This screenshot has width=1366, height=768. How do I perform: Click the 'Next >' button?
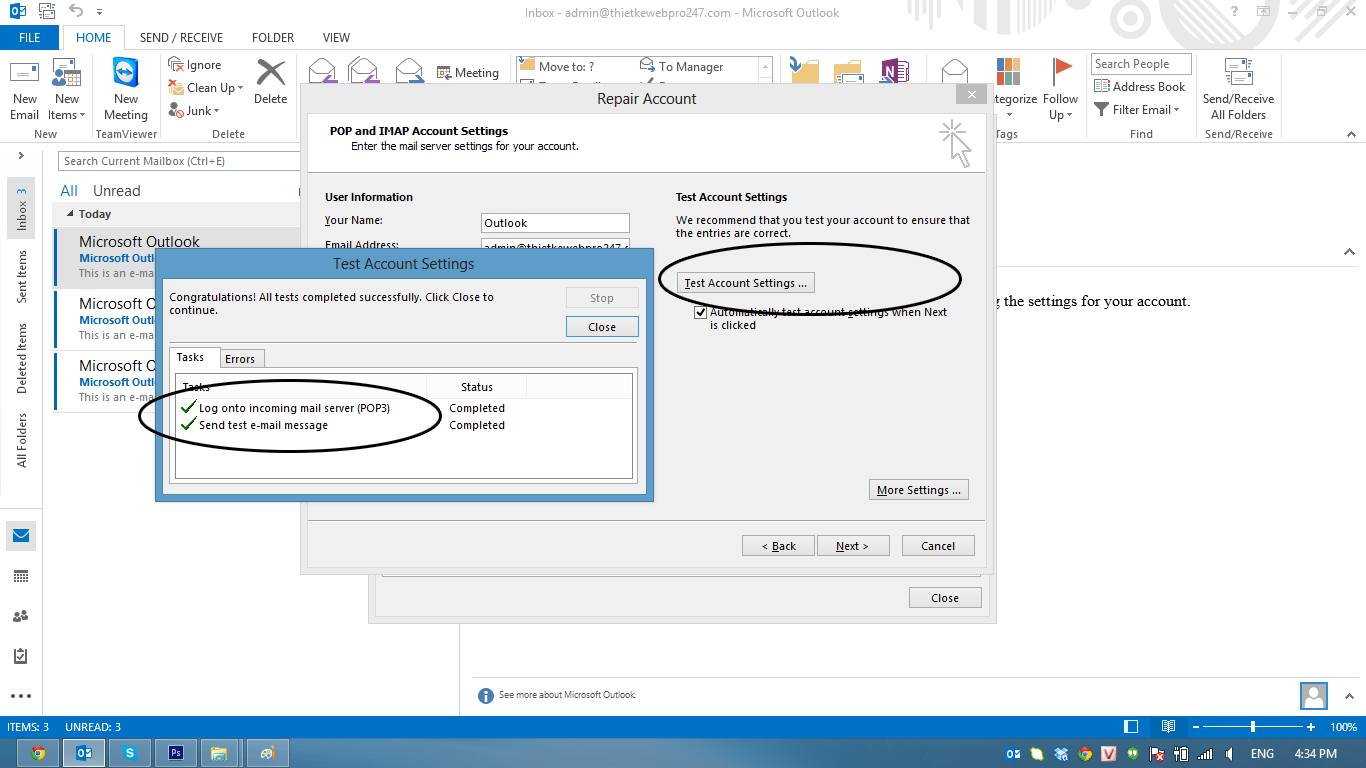[852, 546]
